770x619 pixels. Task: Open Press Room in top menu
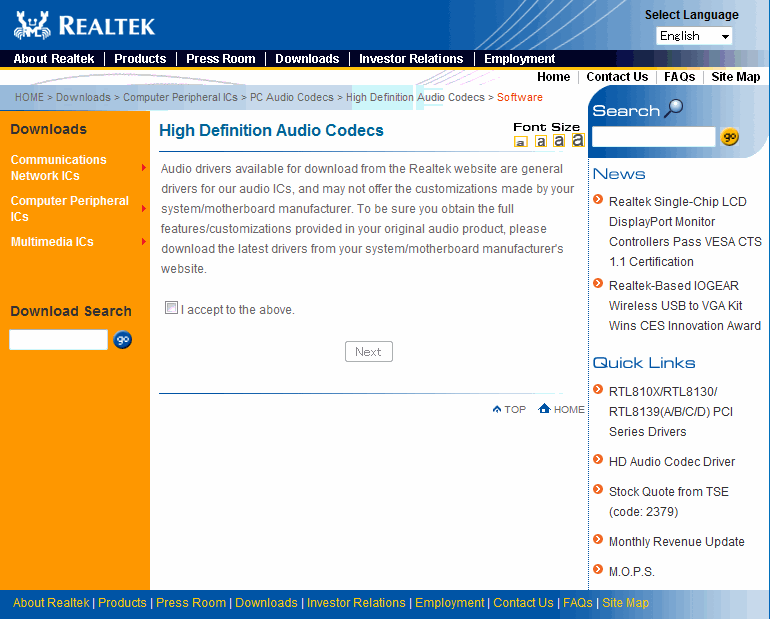220,59
